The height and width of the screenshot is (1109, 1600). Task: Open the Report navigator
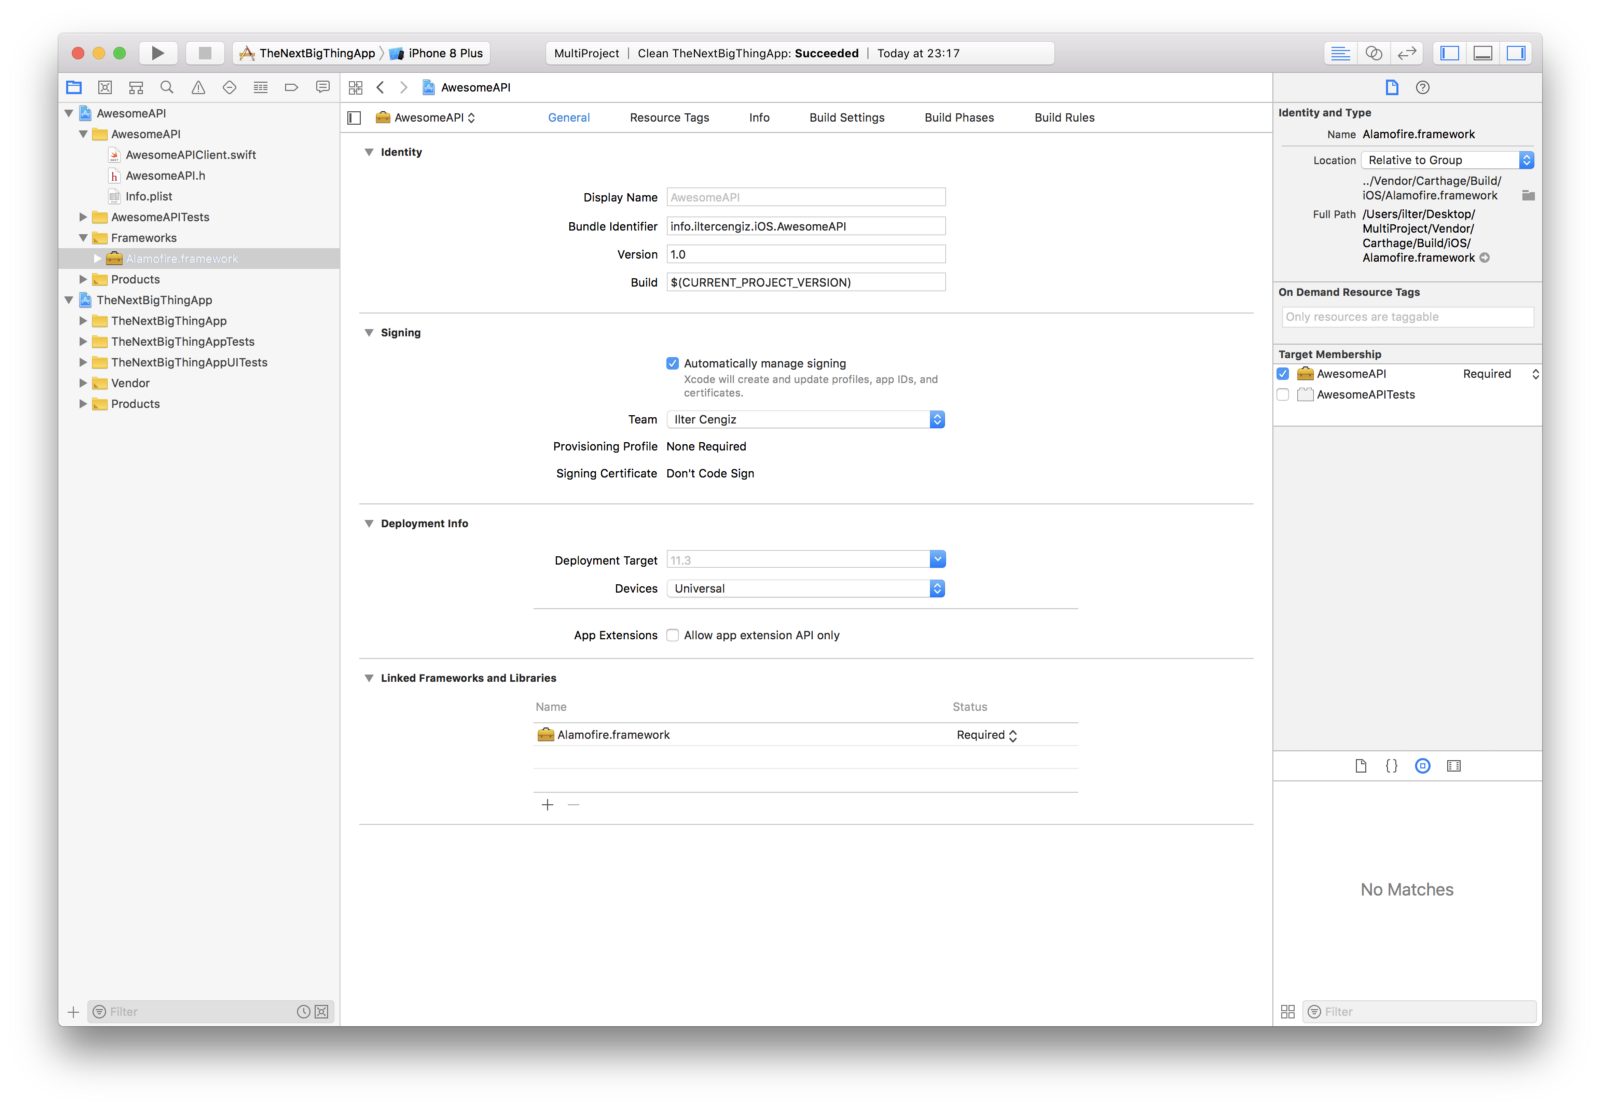pyautogui.click(x=322, y=87)
